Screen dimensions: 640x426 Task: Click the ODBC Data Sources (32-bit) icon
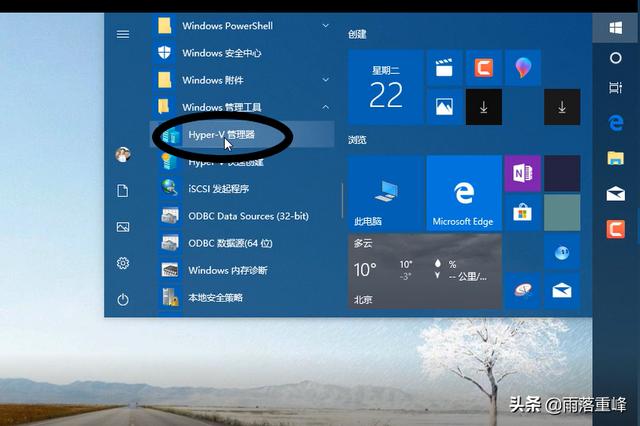170,215
